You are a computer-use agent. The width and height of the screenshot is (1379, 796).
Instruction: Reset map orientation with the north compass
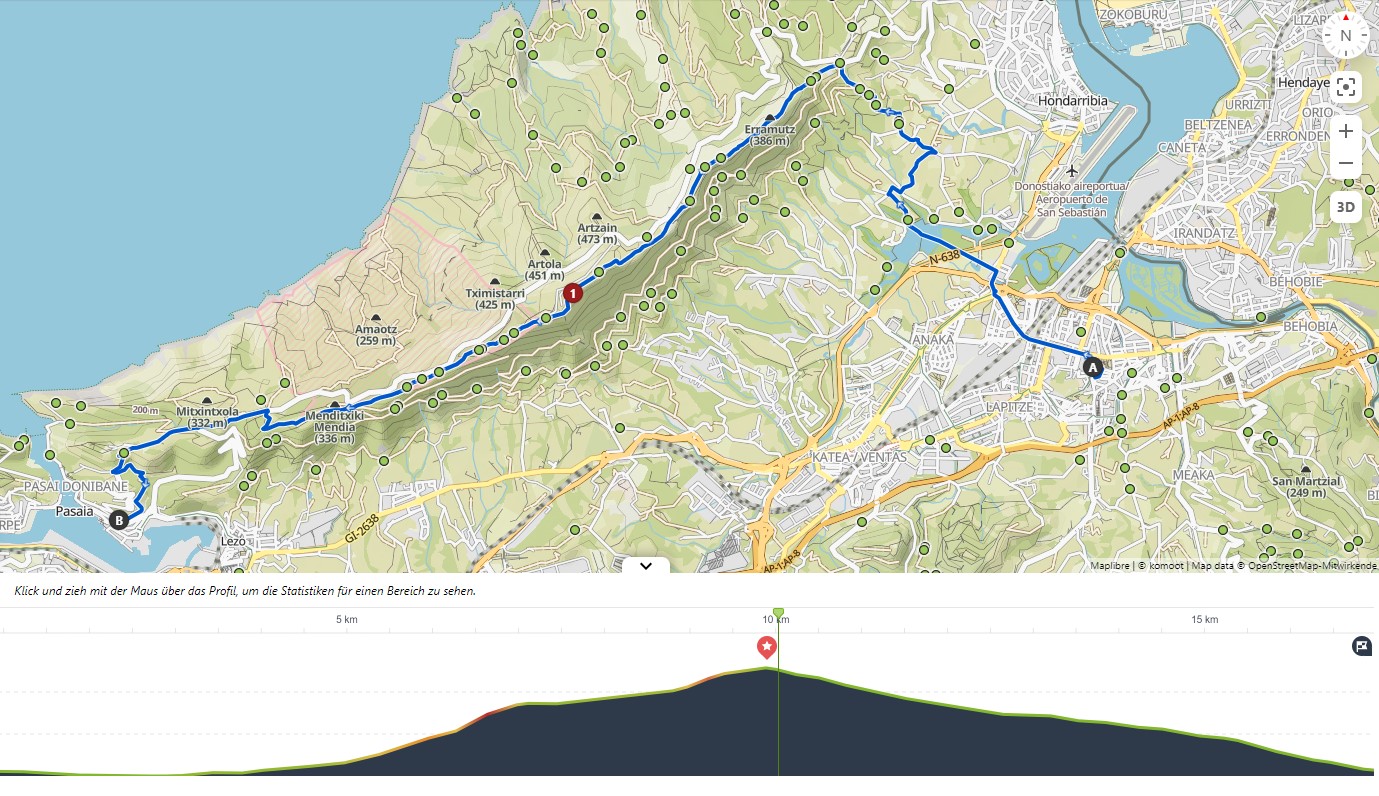pyautogui.click(x=1345, y=36)
